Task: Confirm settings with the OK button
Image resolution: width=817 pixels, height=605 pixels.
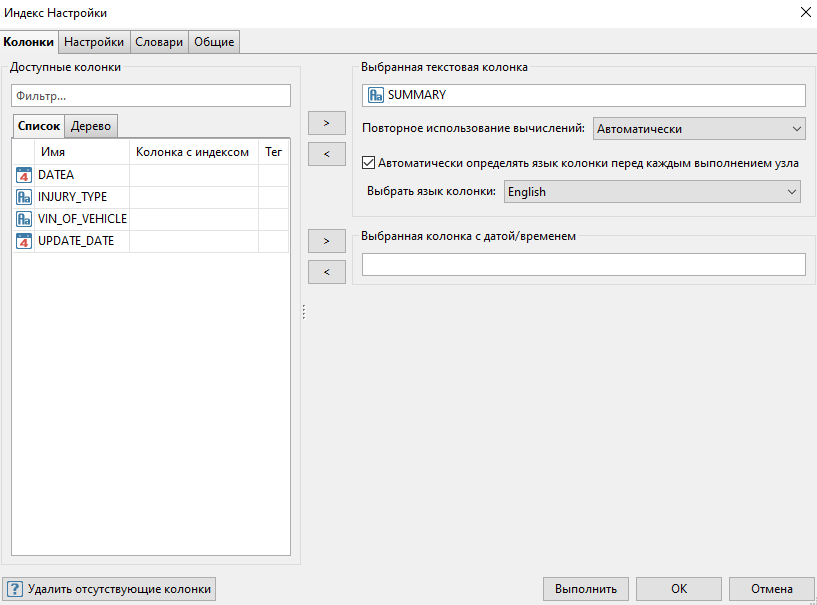Action: [678, 589]
